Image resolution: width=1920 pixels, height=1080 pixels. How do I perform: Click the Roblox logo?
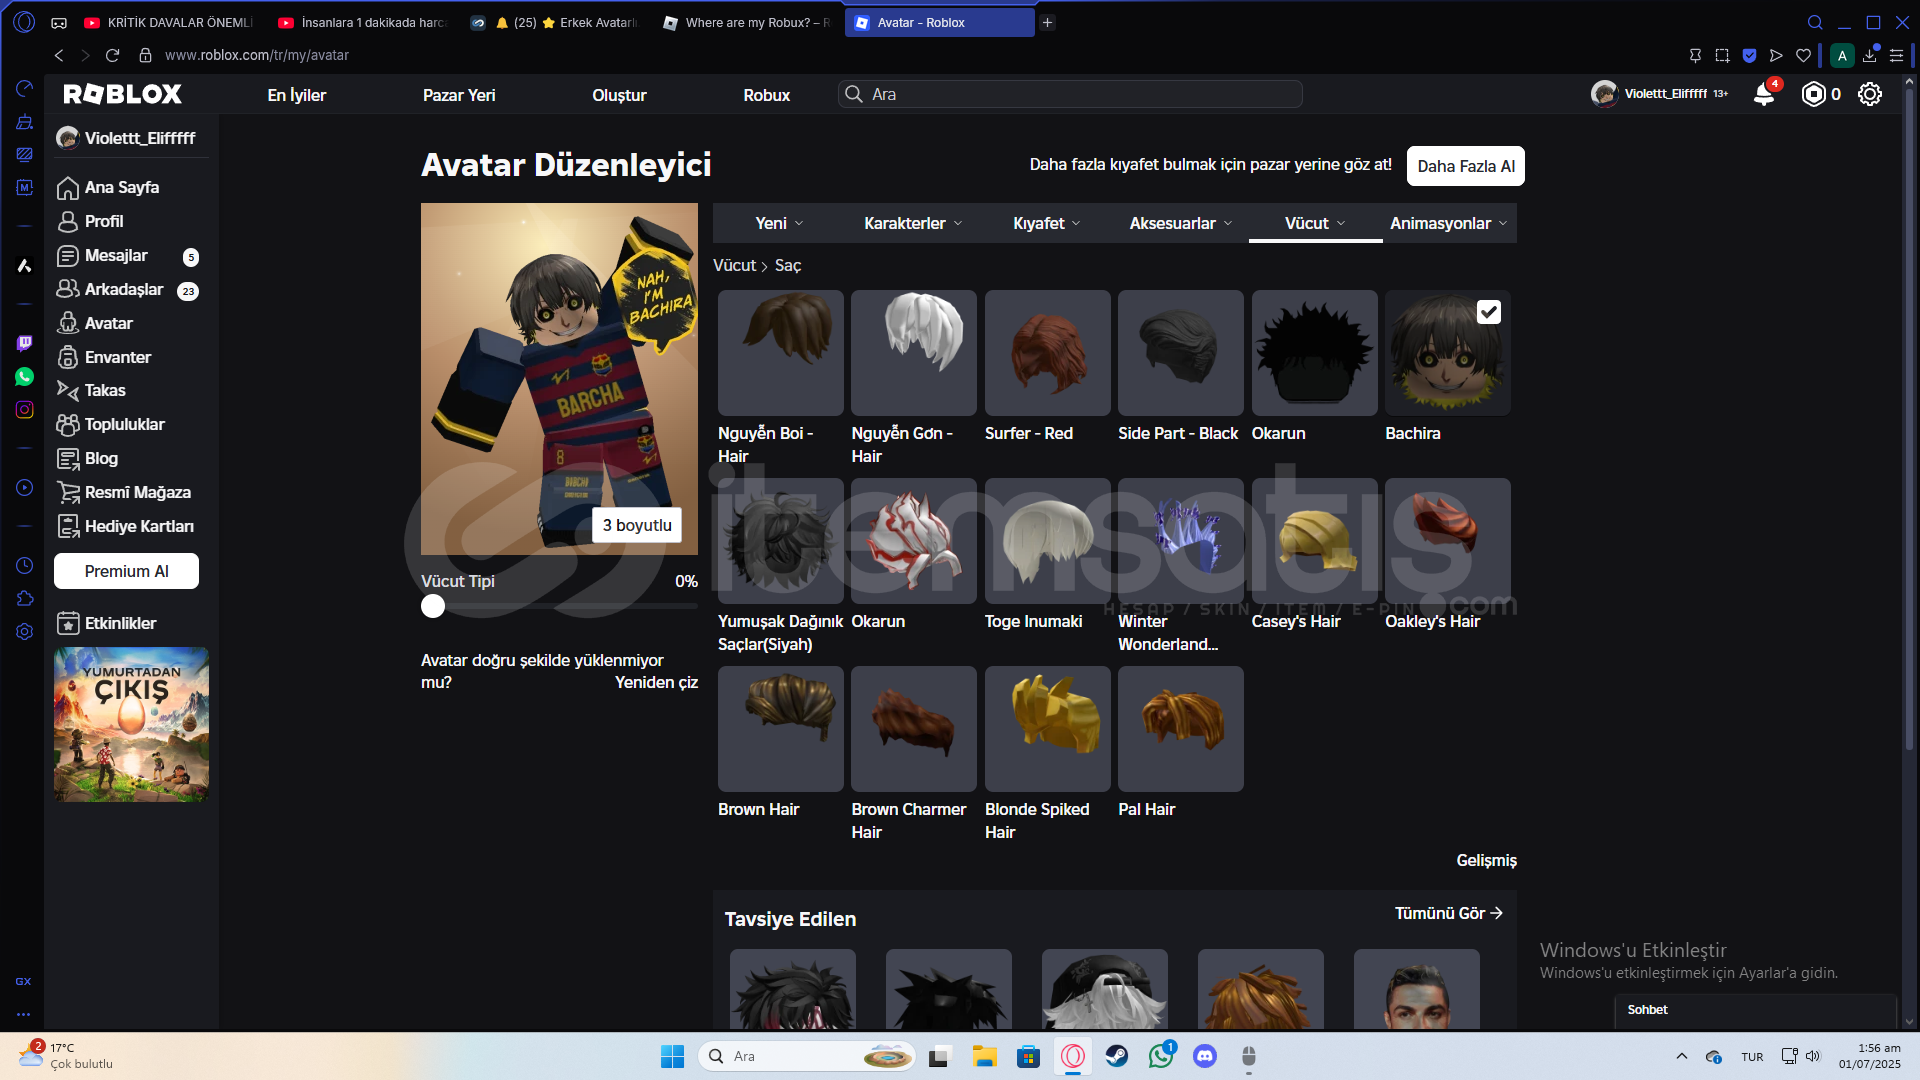coord(123,94)
